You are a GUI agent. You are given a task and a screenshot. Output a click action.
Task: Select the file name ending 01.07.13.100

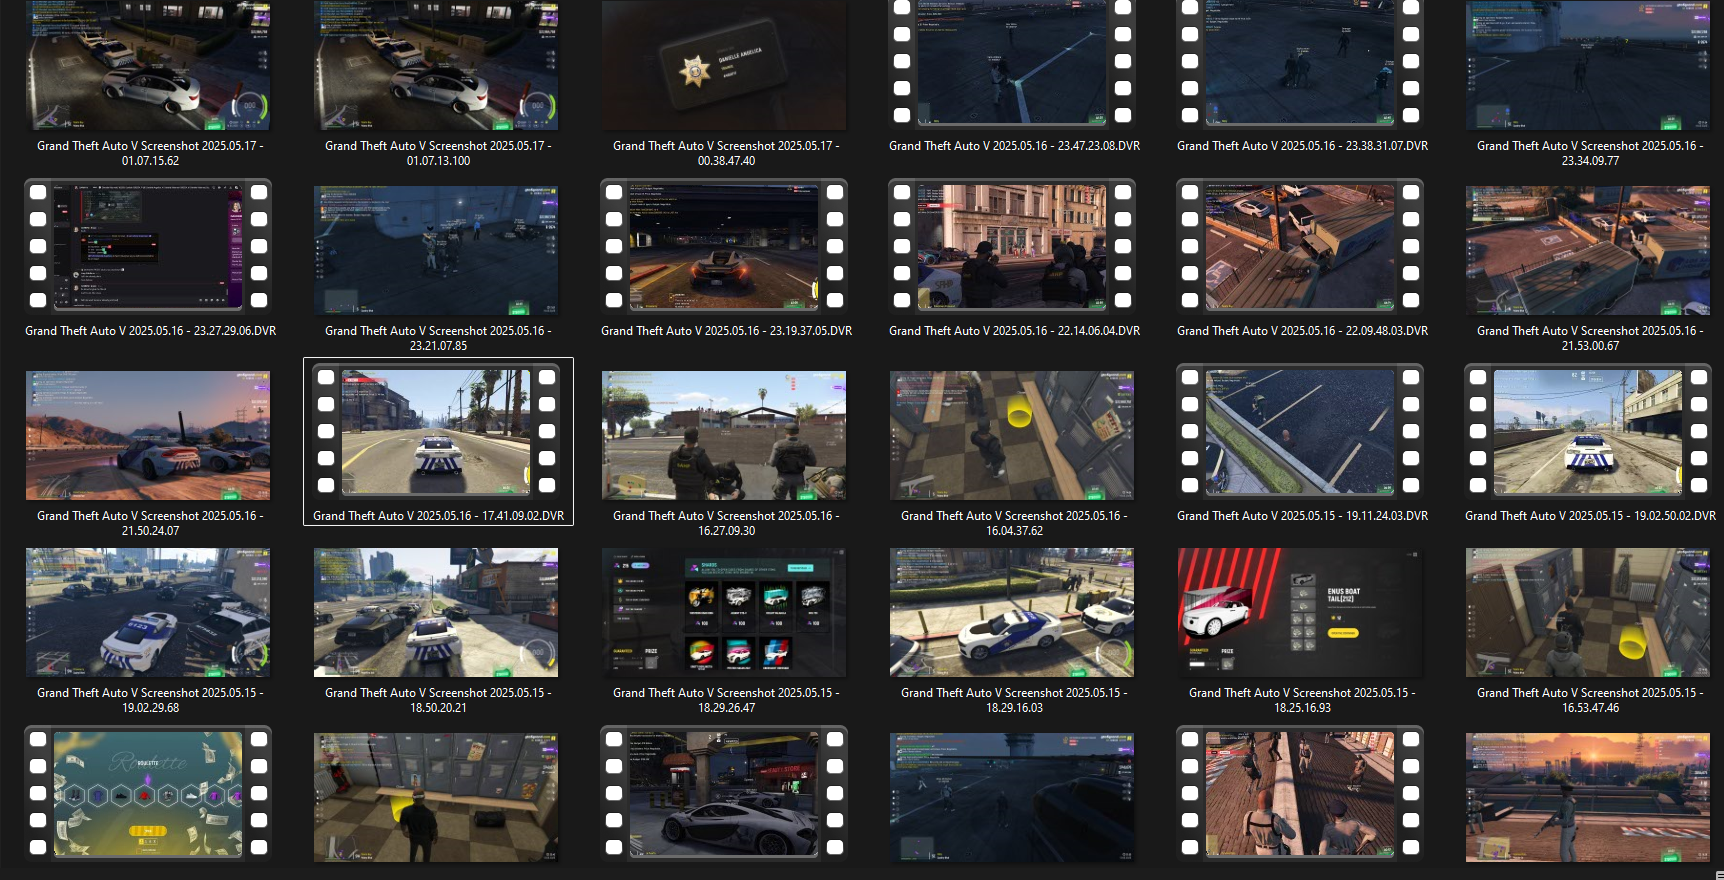[x=438, y=153]
